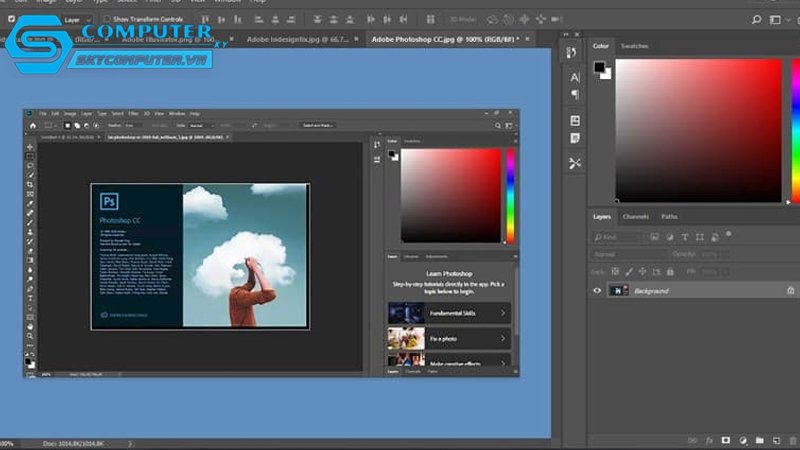Open the Kind filter dropdown
800x450 pixels.
tap(616, 237)
